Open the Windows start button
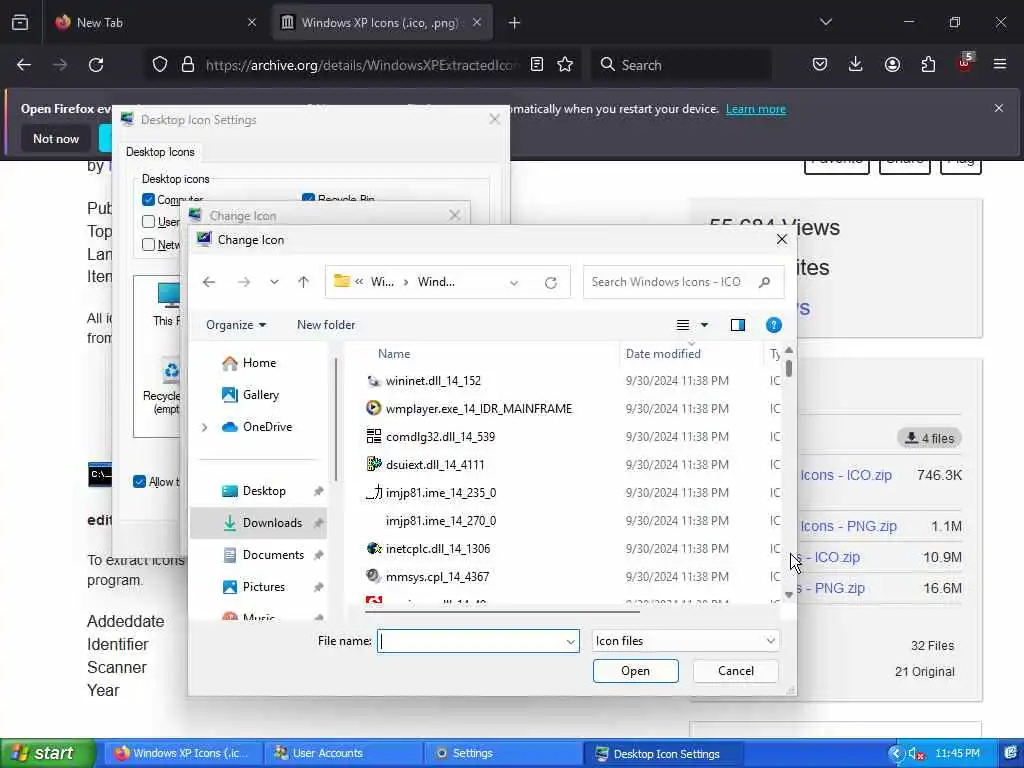 pos(46,754)
